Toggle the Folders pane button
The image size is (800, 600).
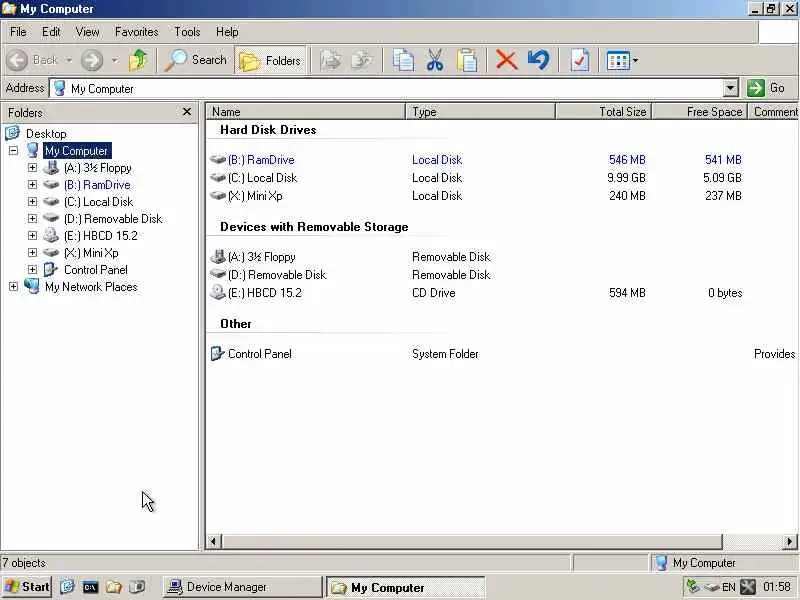point(270,60)
